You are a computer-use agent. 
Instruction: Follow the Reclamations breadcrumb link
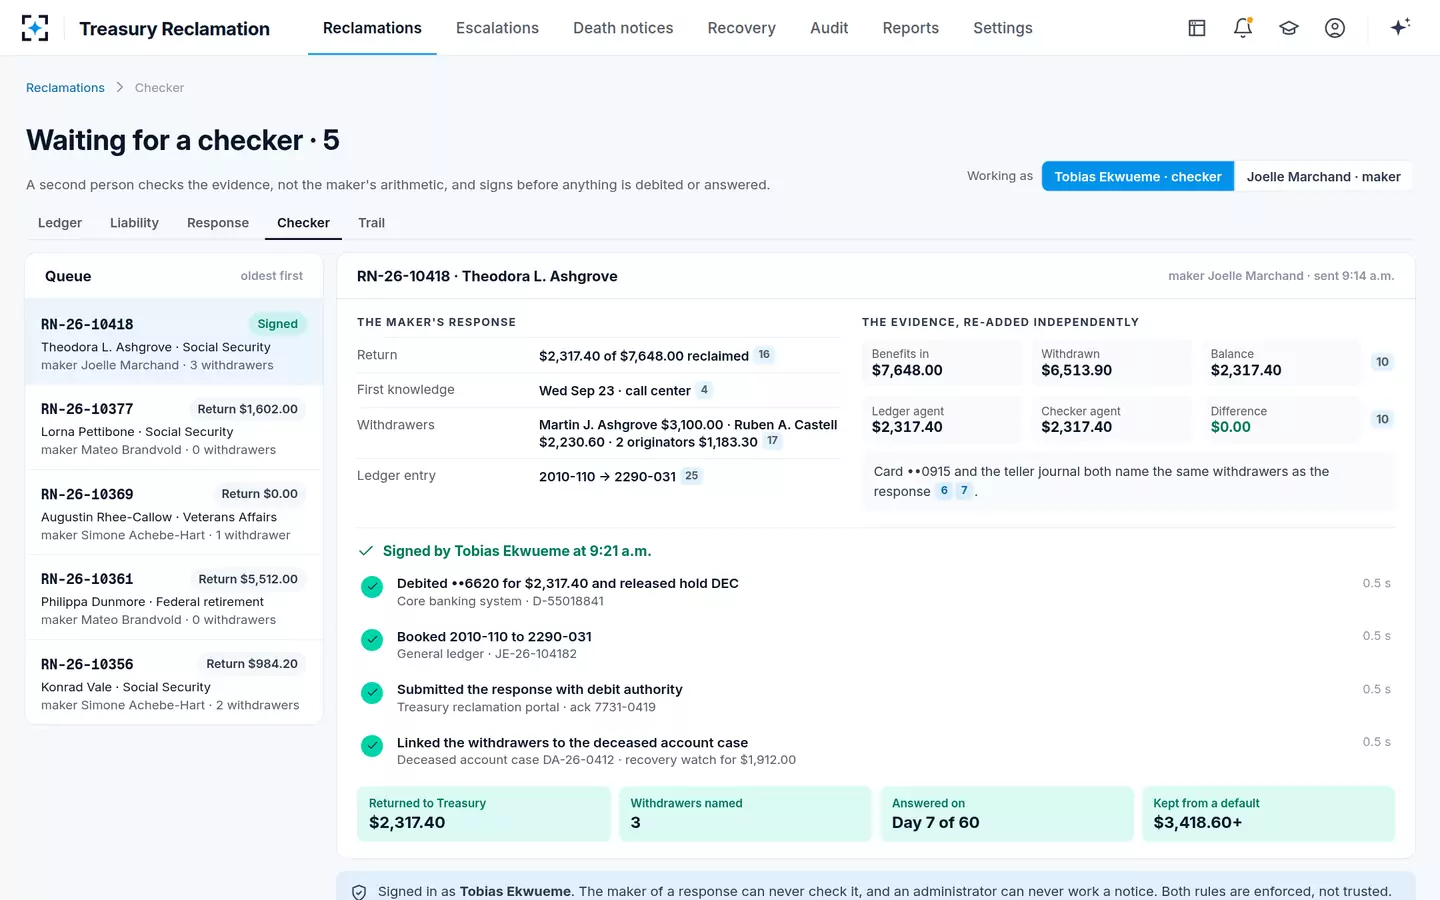point(65,88)
